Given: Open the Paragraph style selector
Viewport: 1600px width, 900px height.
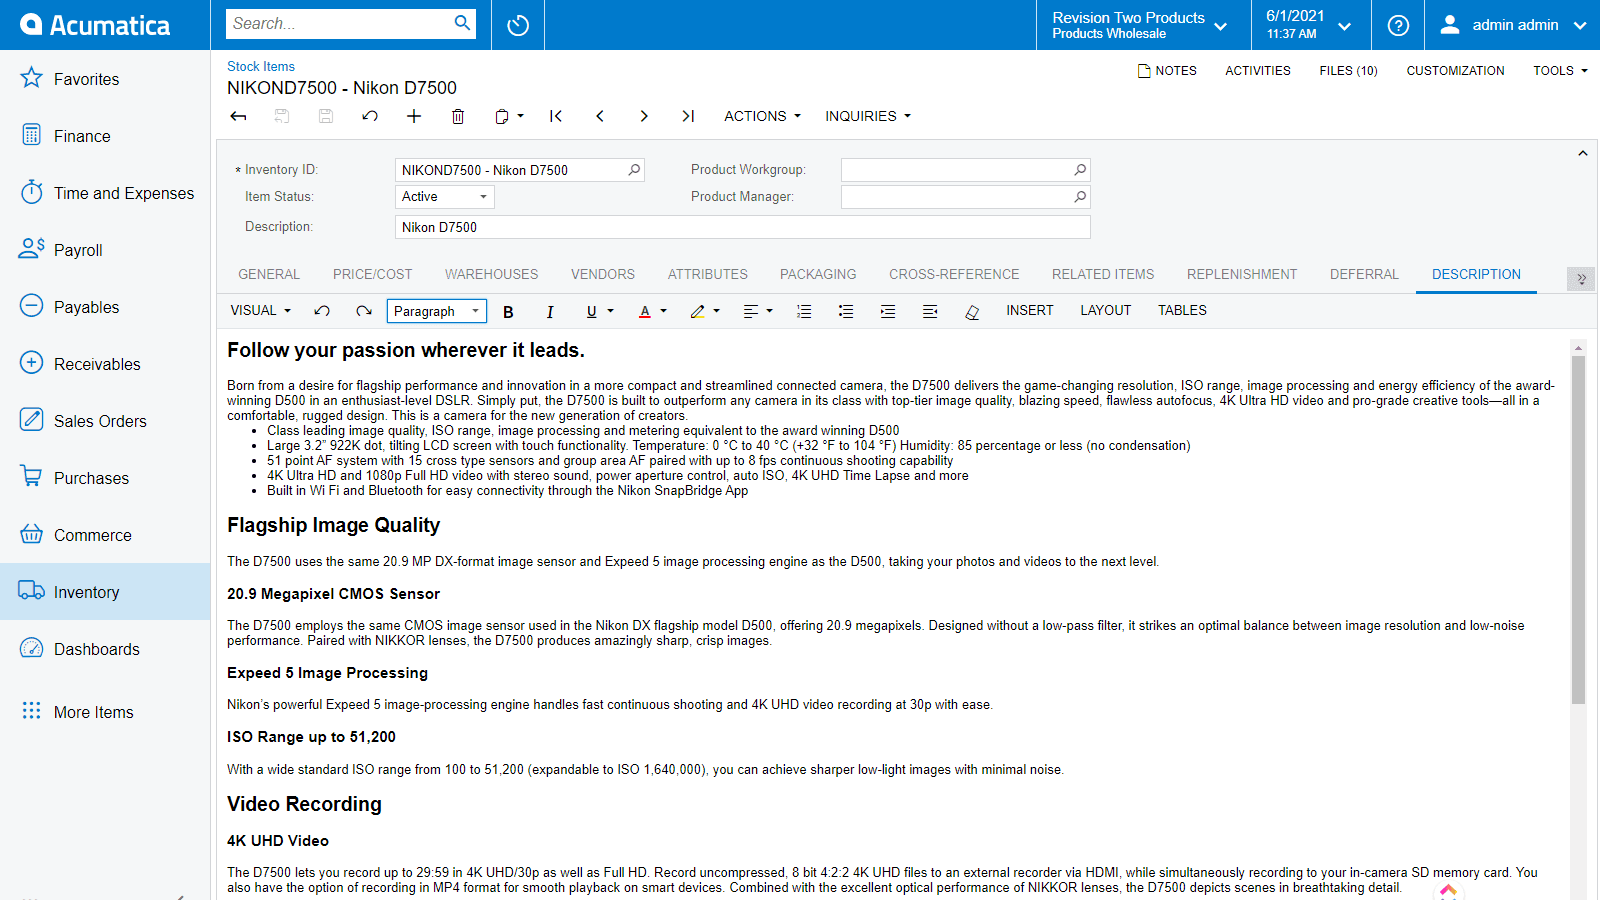Looking at the screenshot, I should 437,311.
